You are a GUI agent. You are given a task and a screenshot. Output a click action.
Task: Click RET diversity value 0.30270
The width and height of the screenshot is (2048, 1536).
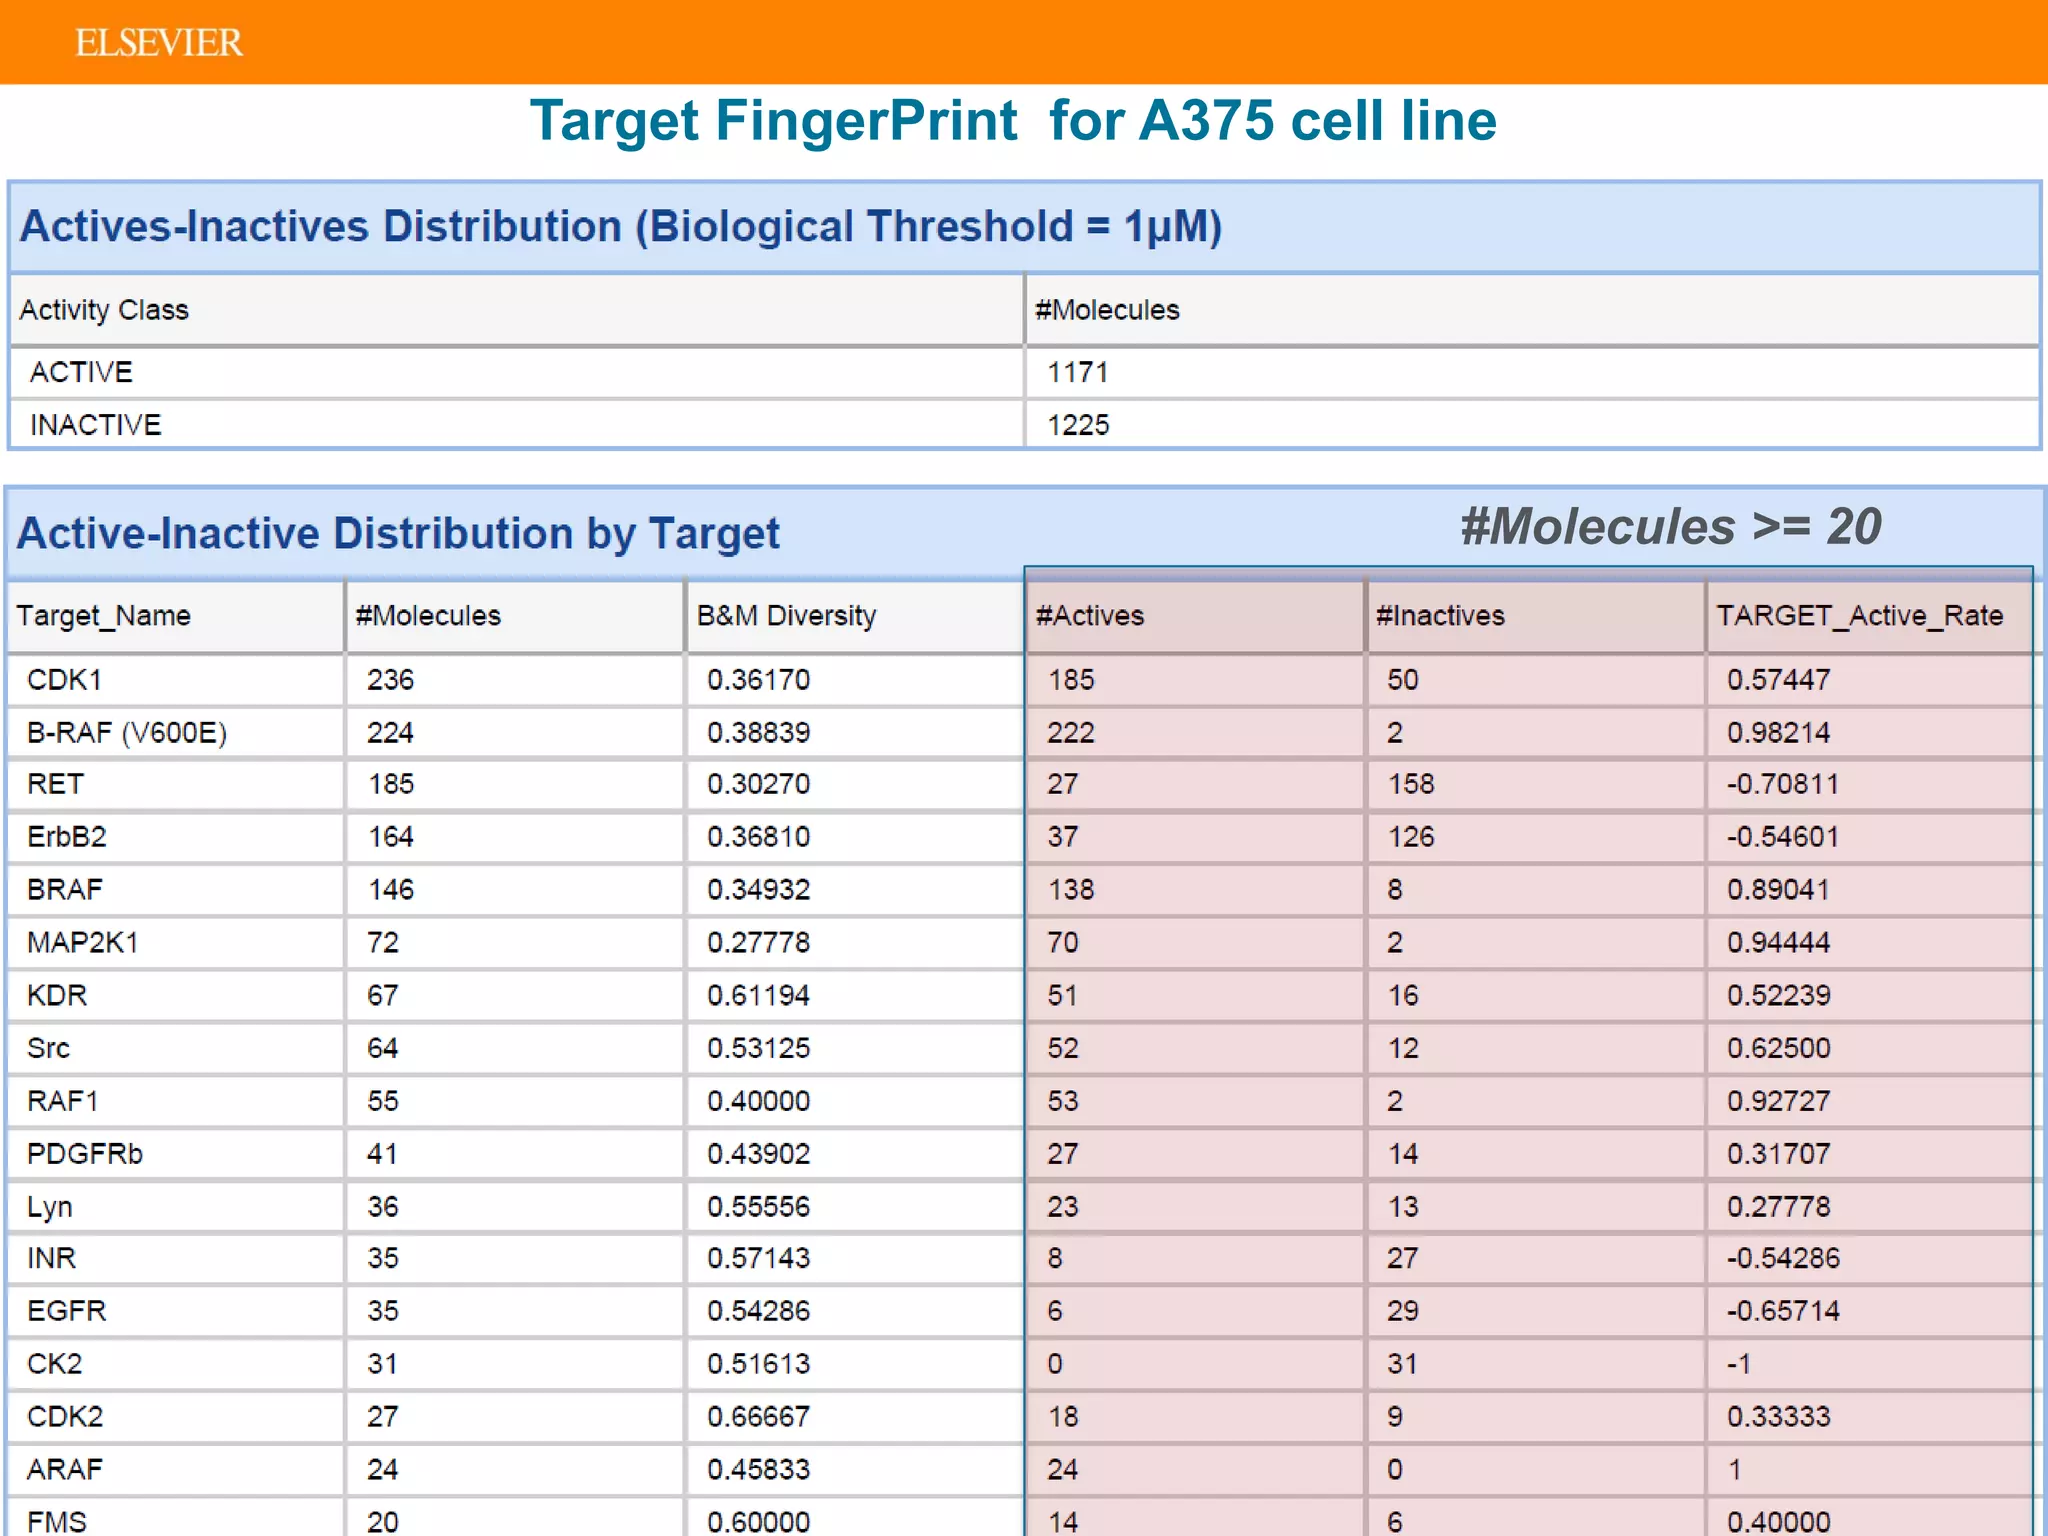(x=758, y=784)
